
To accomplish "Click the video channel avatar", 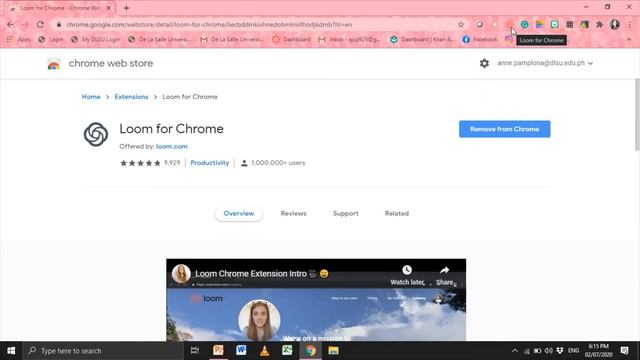I will click(181, 273).
